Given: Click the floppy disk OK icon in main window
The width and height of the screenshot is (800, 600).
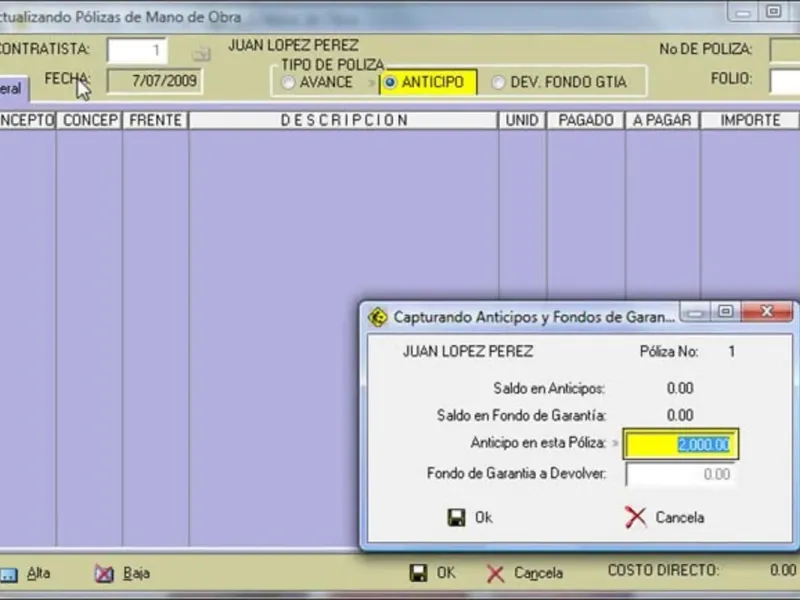Looking at the screenshot, I should click(418, 573).
